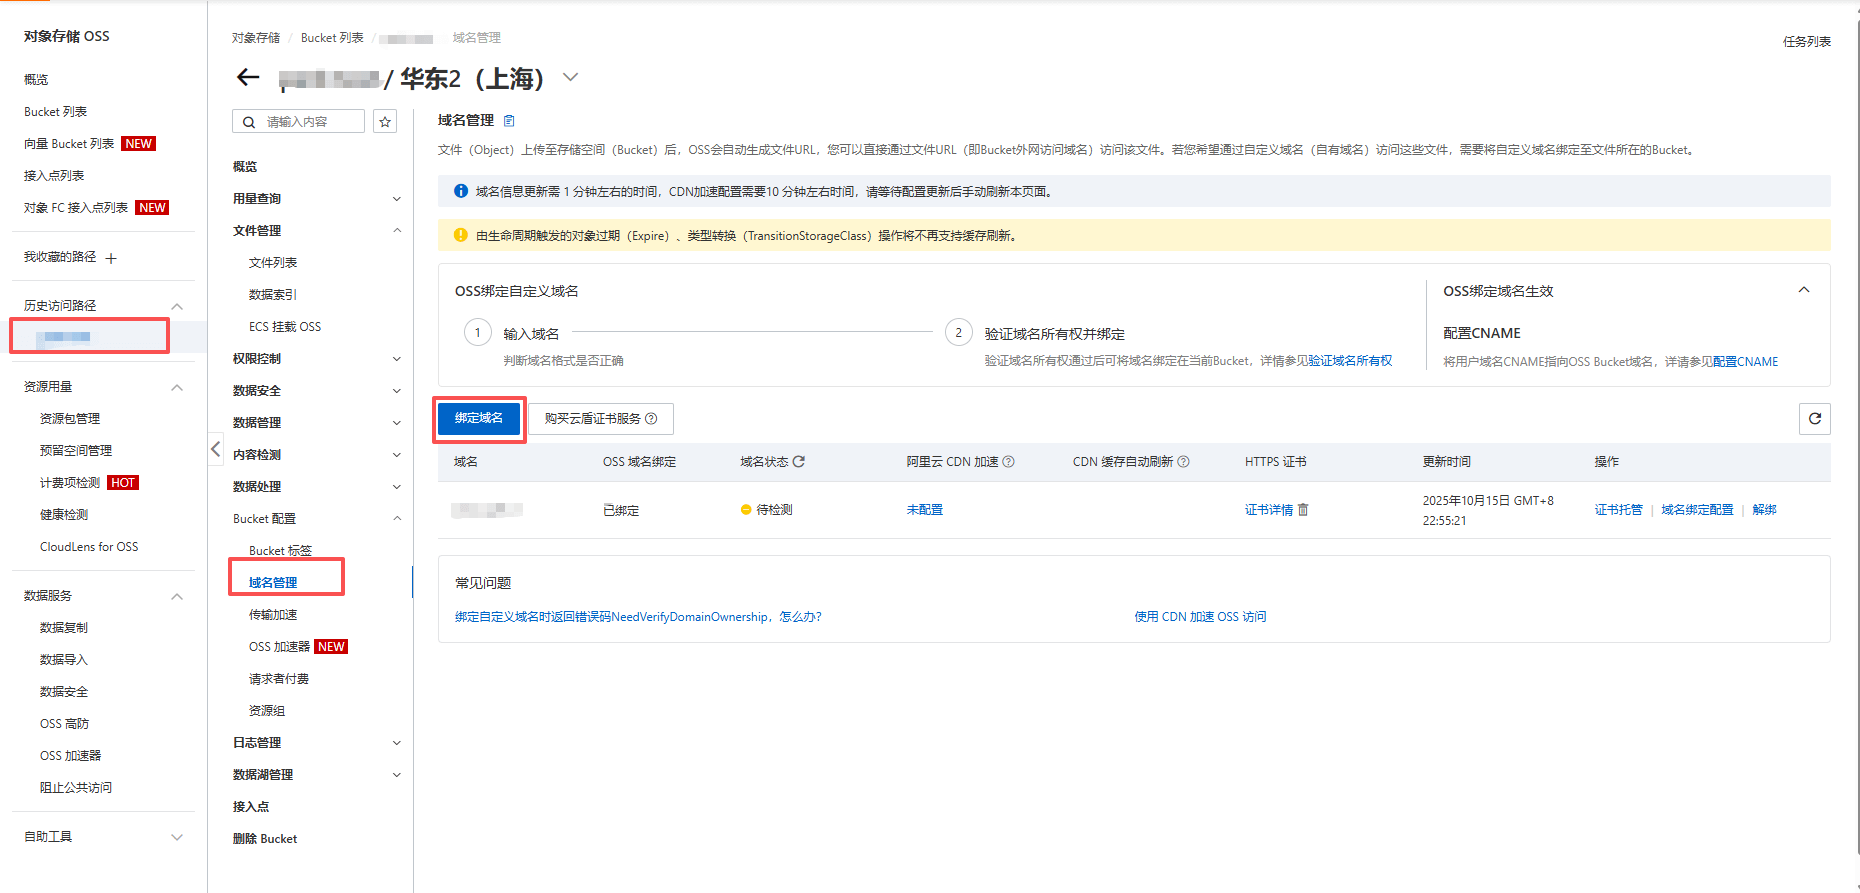Select 文件列表 under 文件管理
1860x893 pixels.
pos(273,263)
